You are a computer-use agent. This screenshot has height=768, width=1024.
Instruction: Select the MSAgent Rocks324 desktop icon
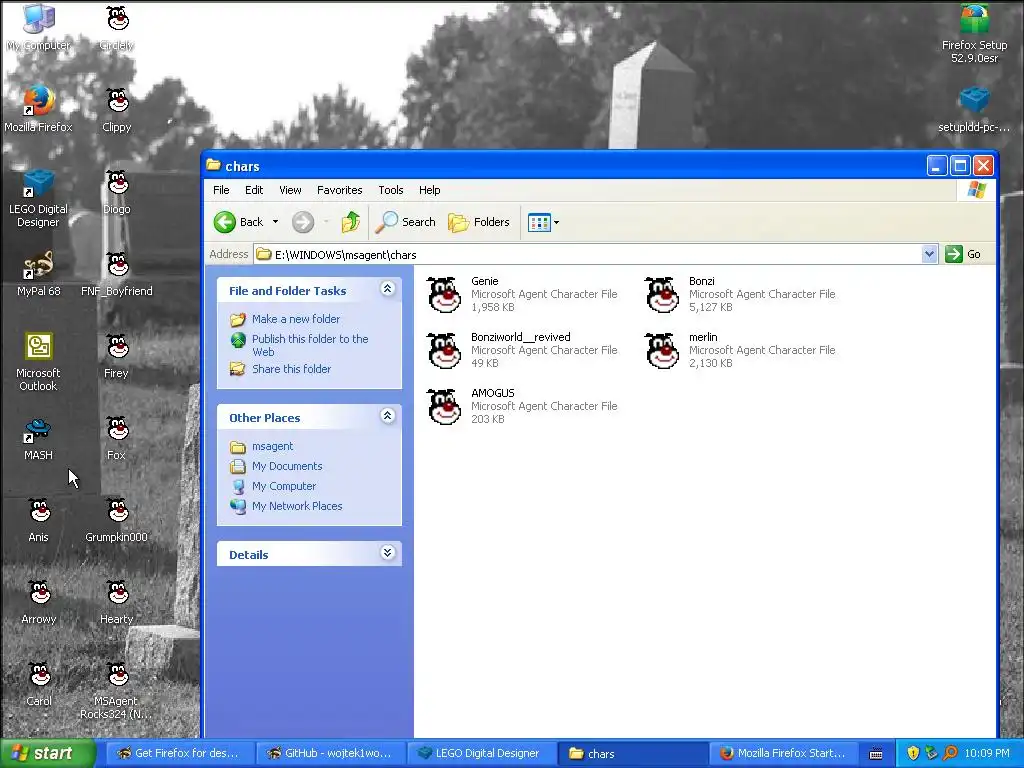(117, 690)
